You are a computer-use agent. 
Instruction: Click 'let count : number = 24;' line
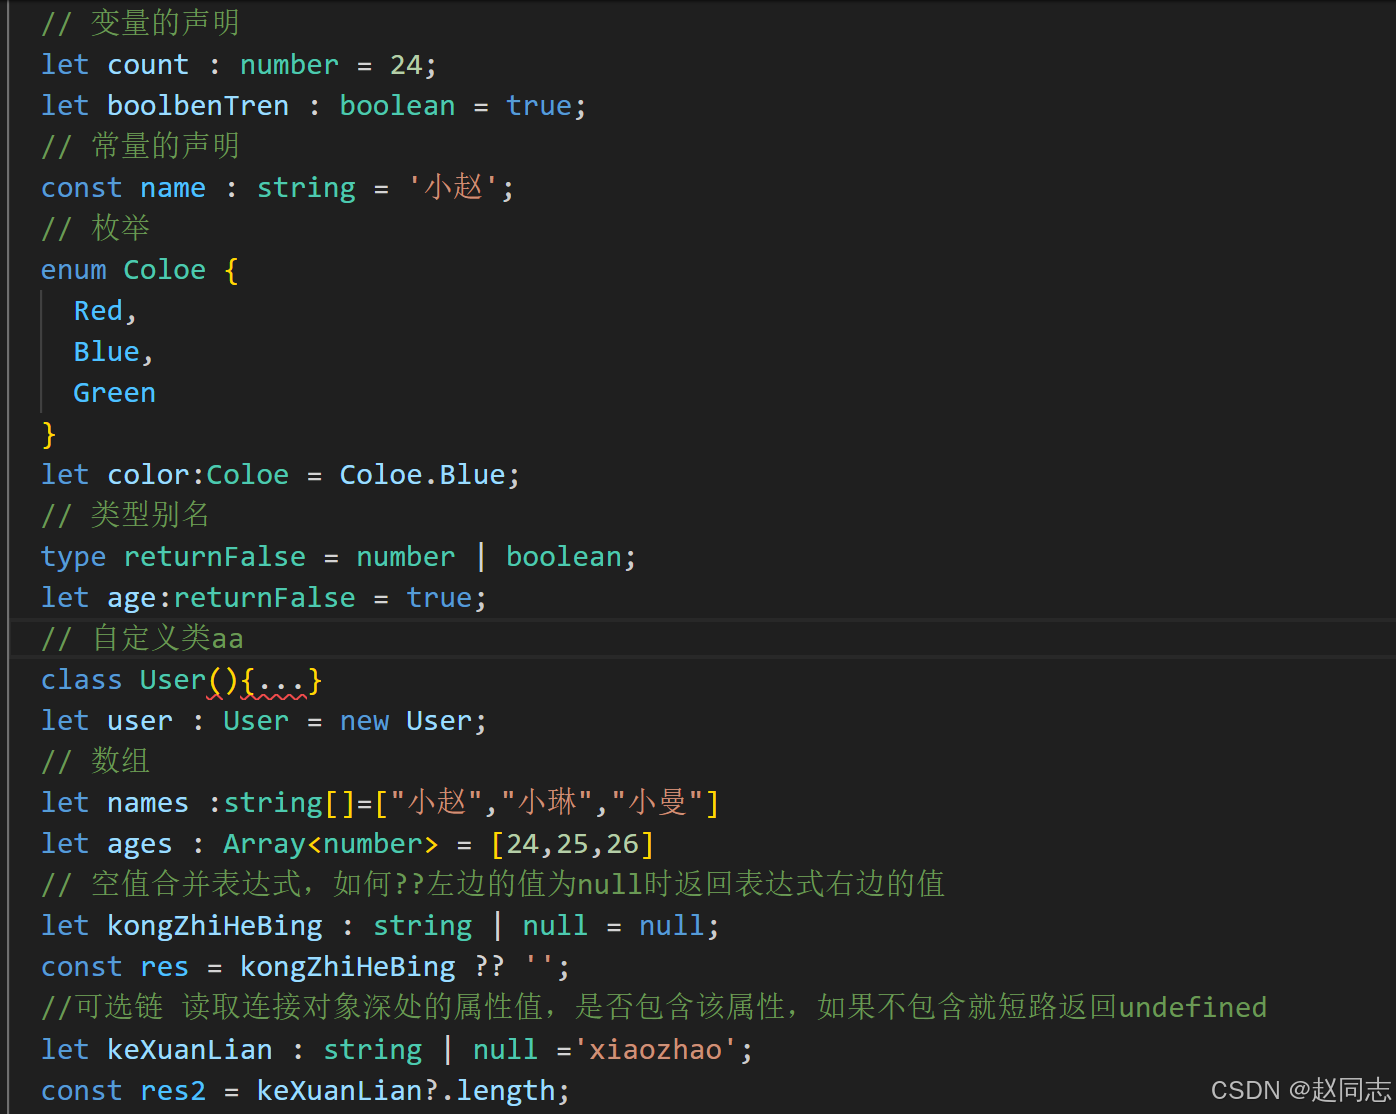[x=239, y=65]
